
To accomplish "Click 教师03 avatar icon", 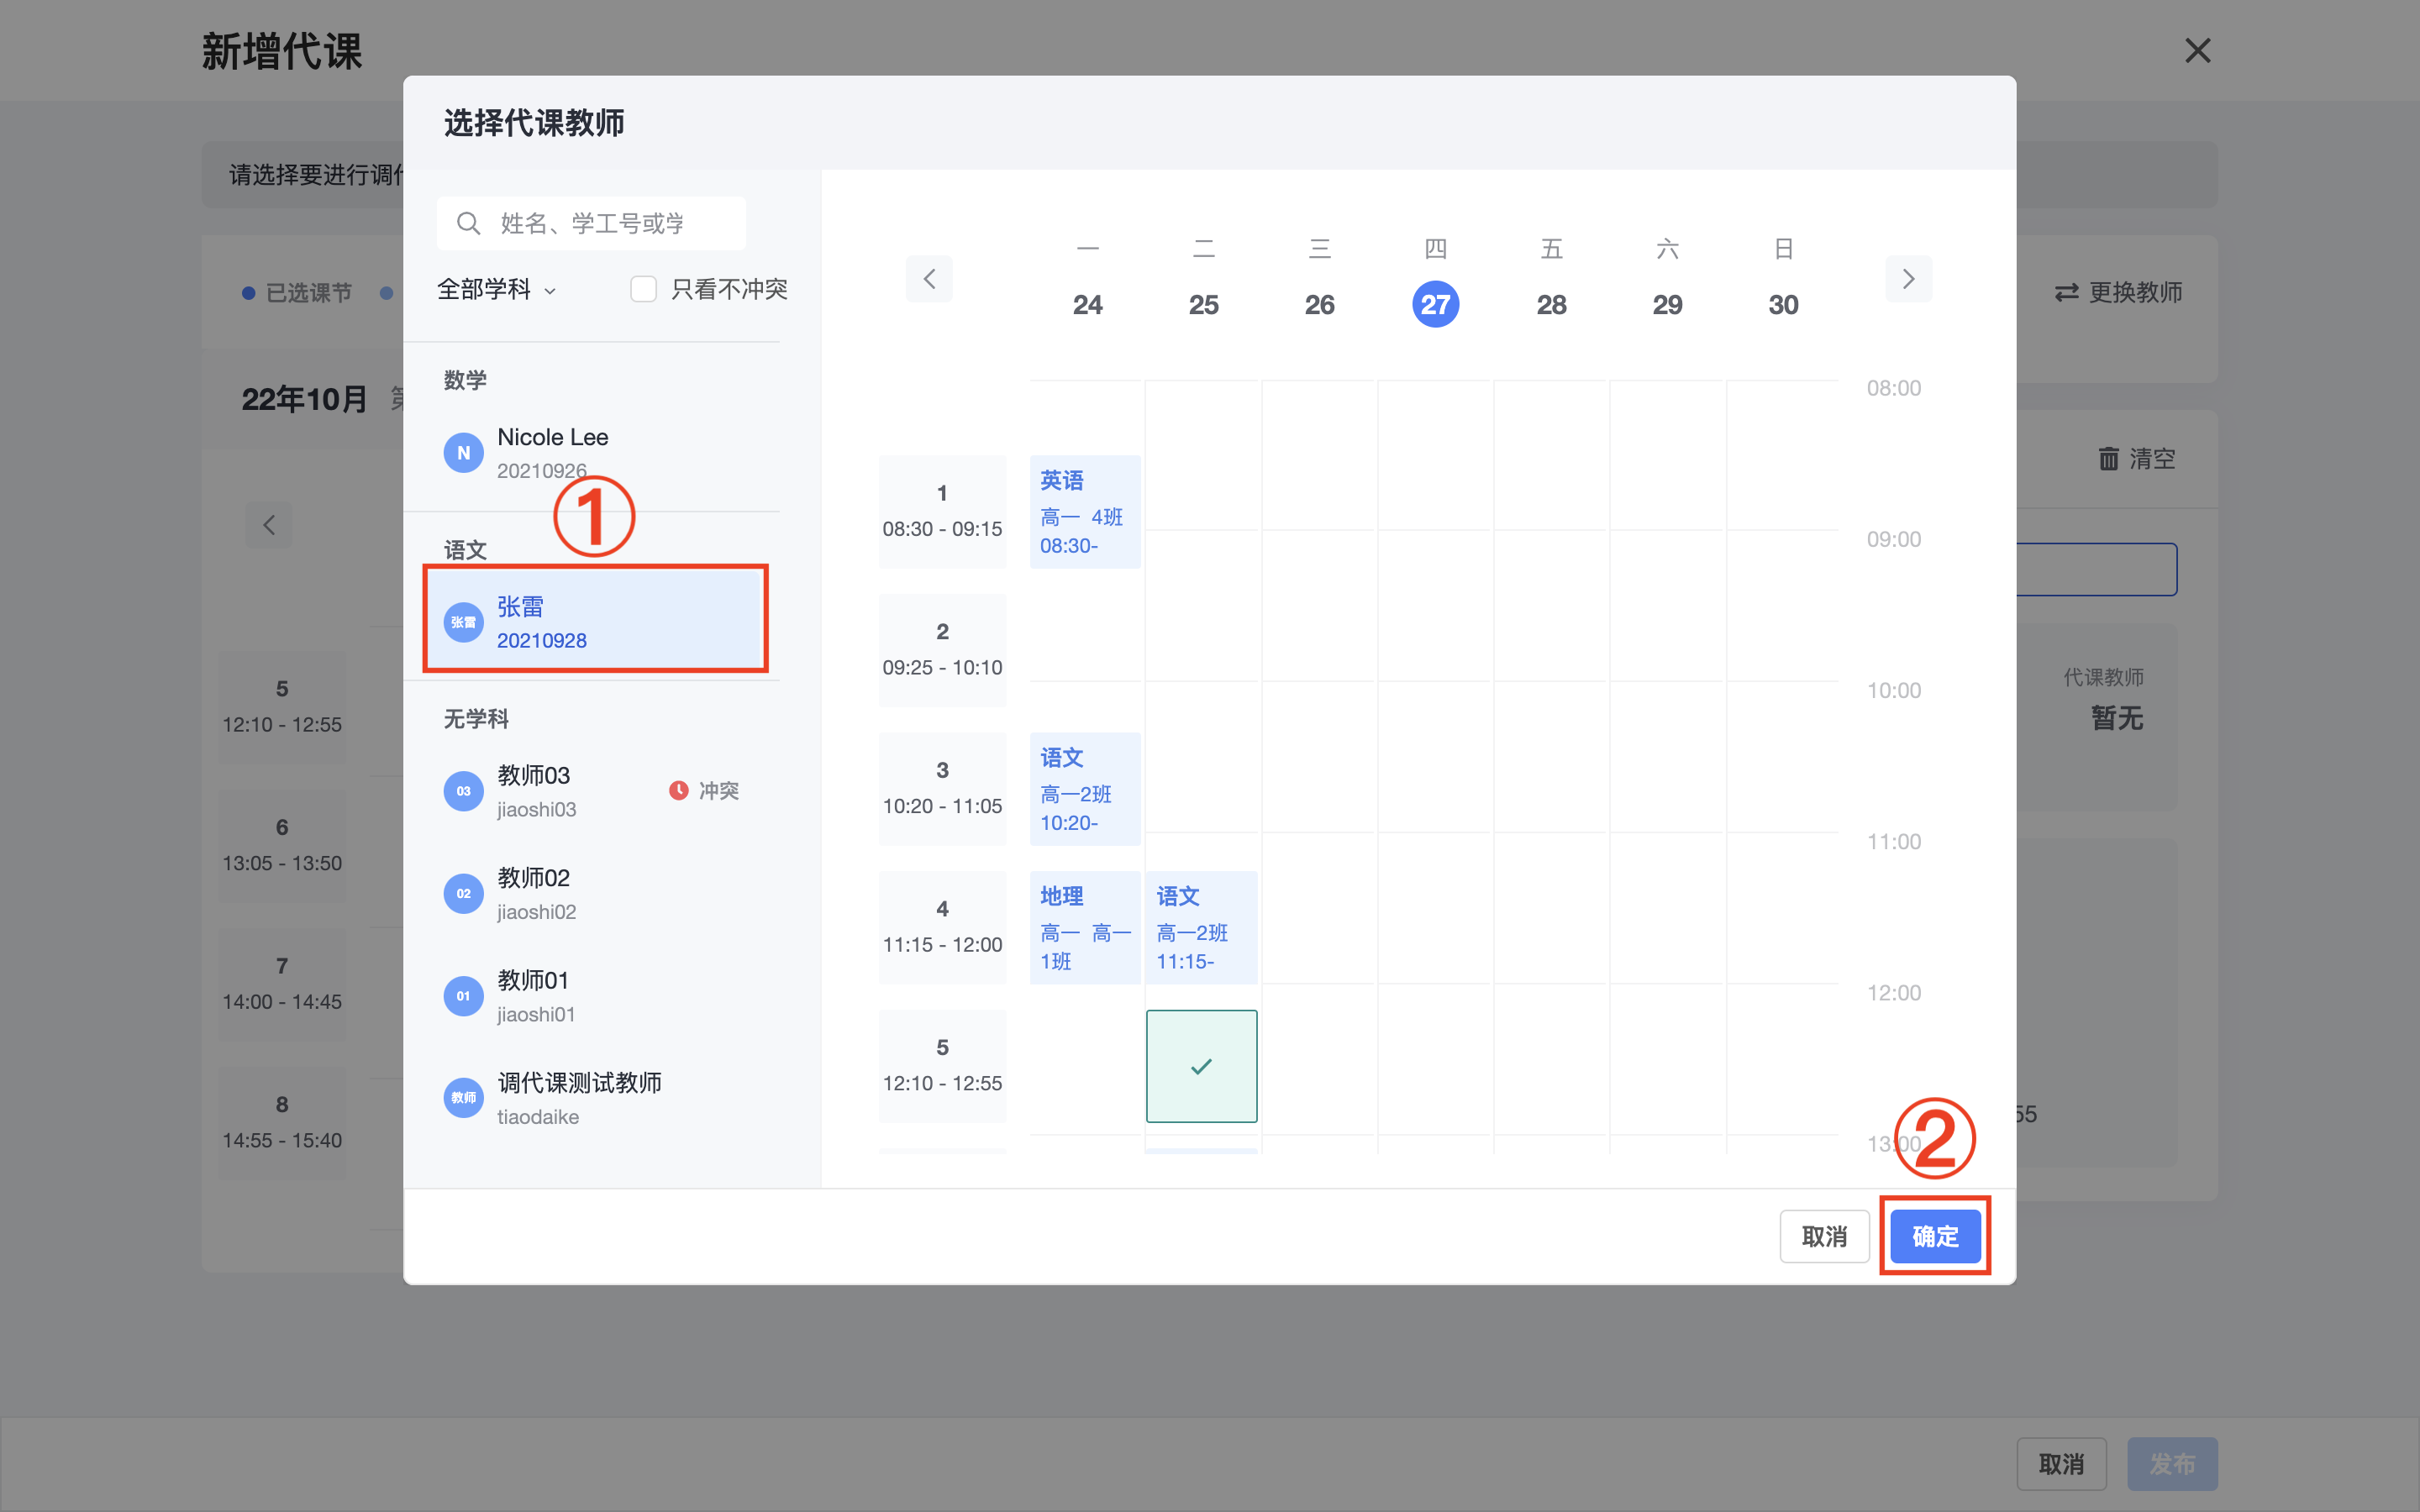I will pos(463,791).
